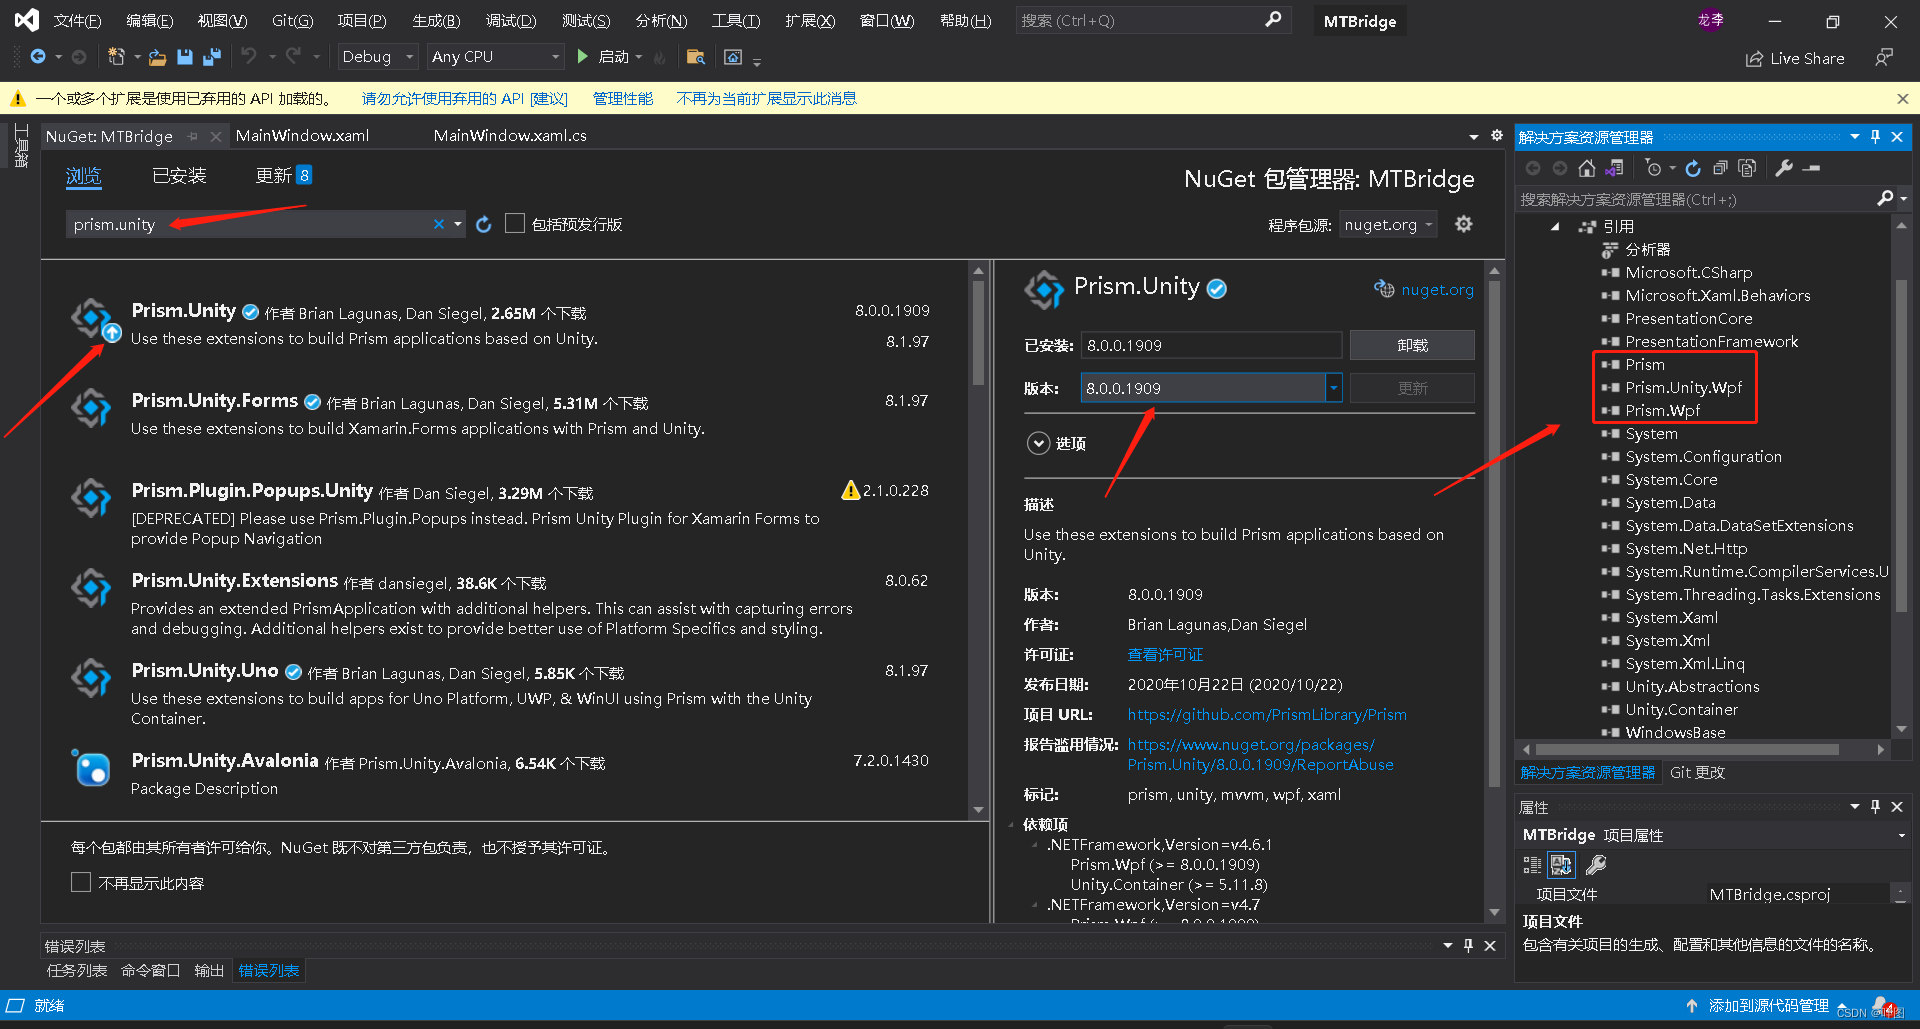Switch to the Git Changes panel tab
Viewport: 1920px width, 1029px height.
(1698, 773)
